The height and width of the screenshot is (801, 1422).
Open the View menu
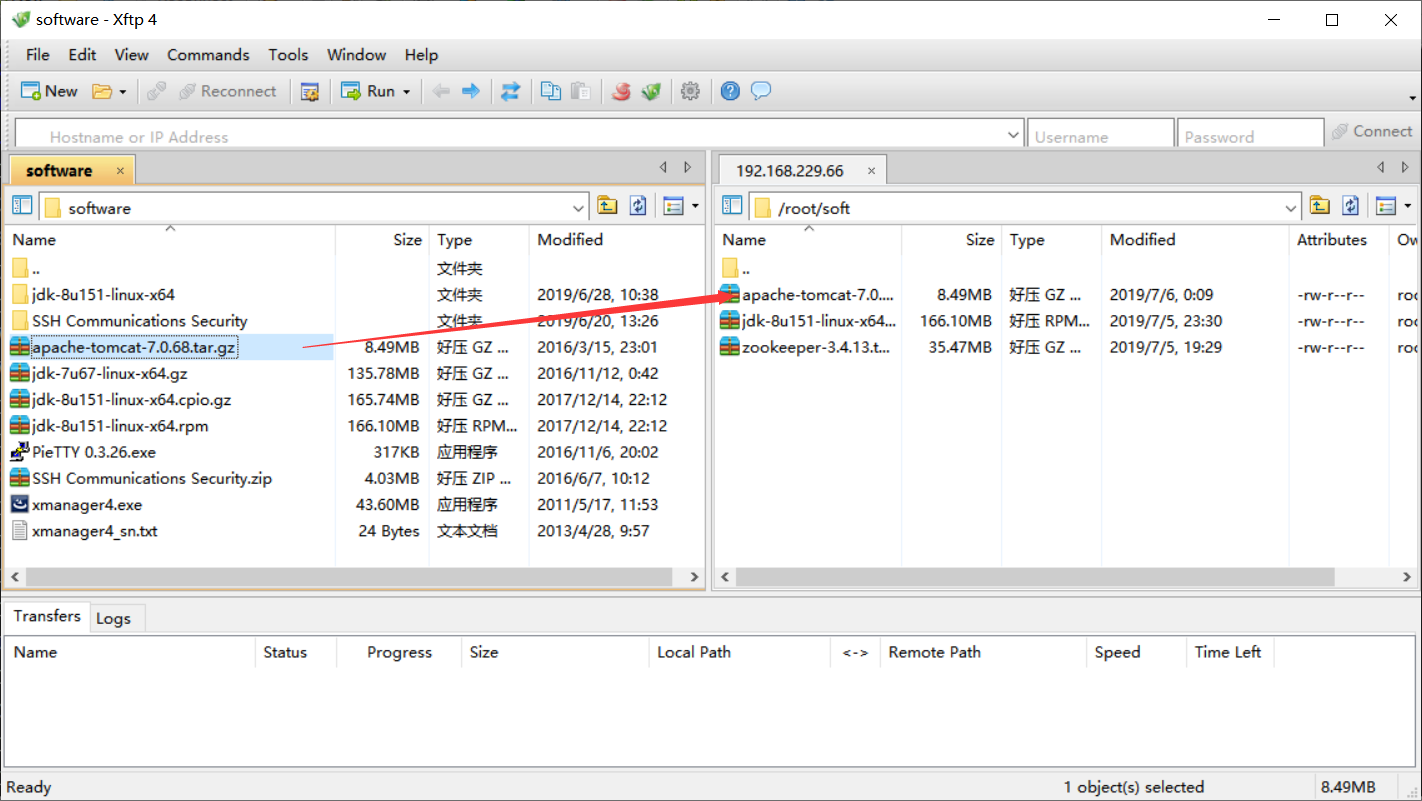(131, 55)
